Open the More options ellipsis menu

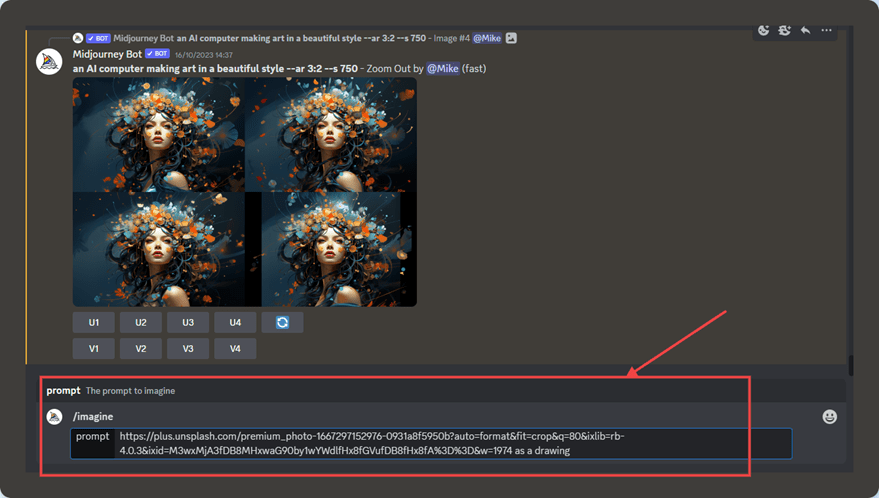tap(827, 30)
